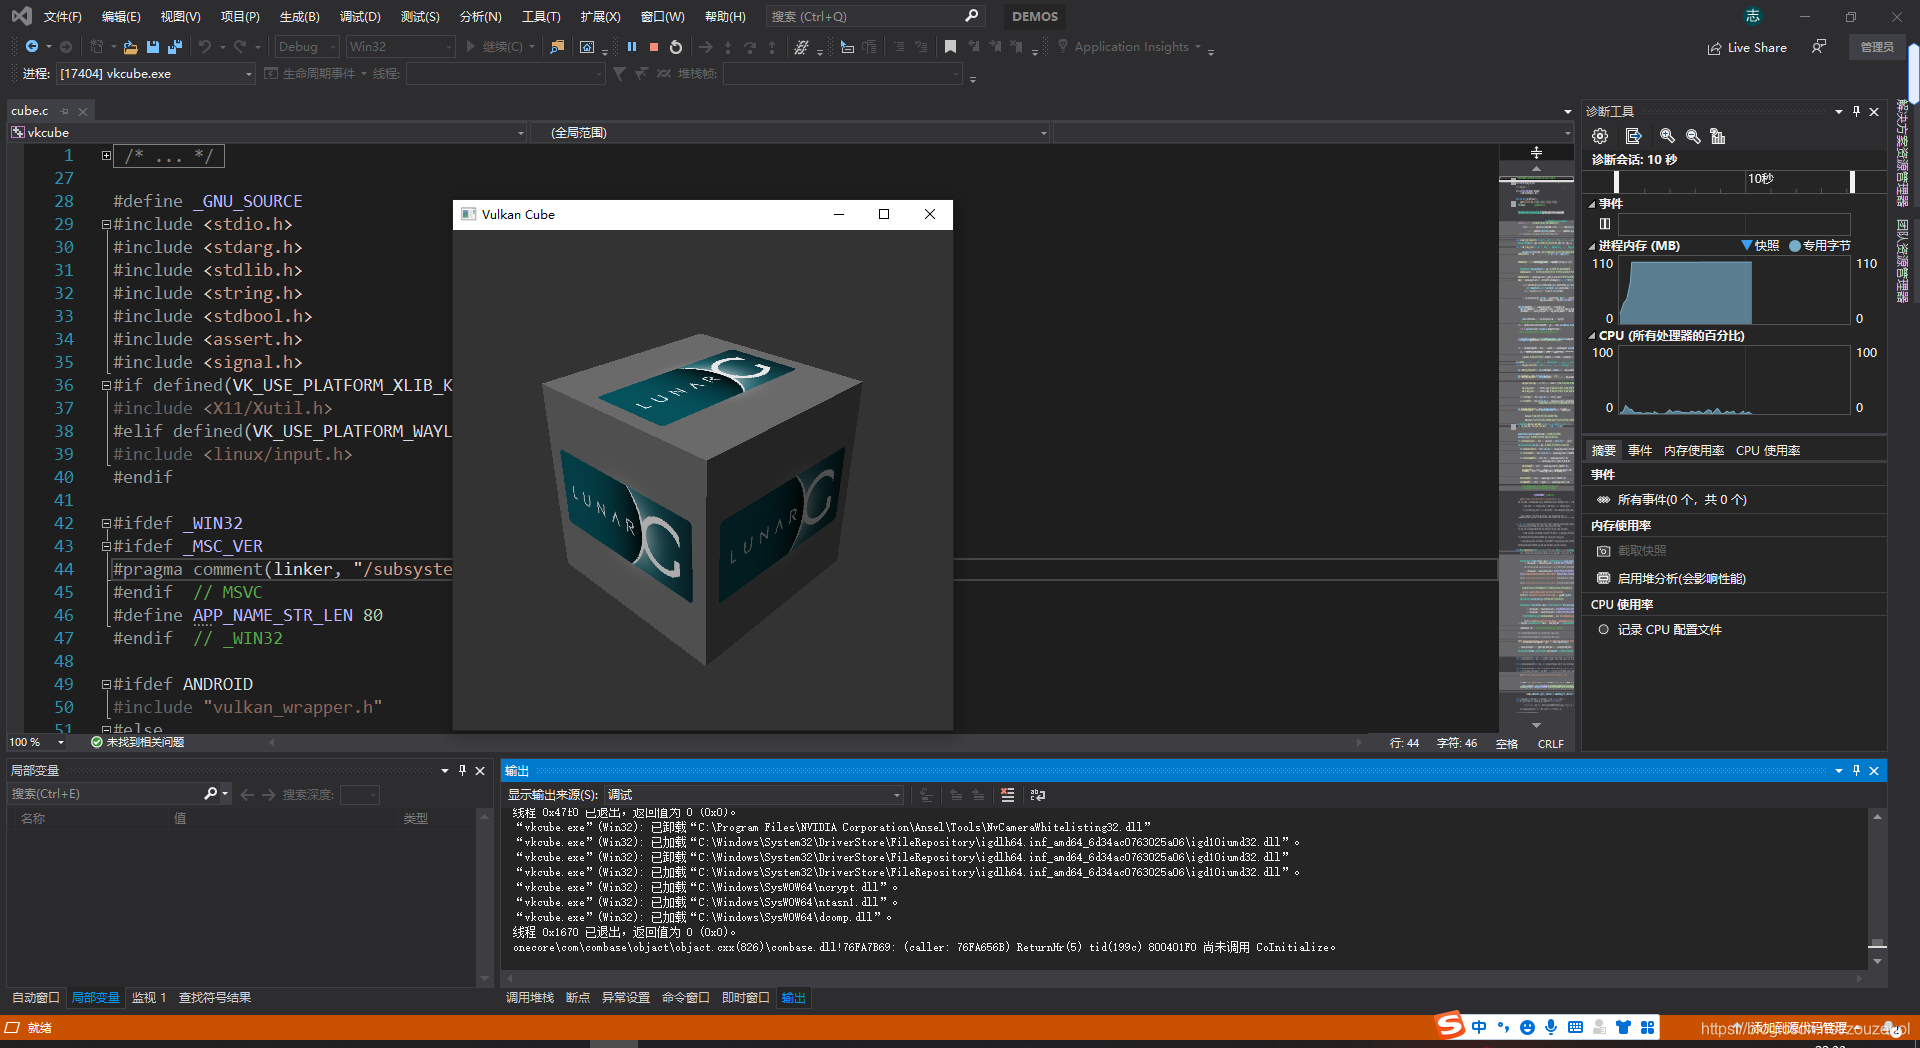
Task: Enable heap analysis (affects performance)
Action: click(1671, 579)
